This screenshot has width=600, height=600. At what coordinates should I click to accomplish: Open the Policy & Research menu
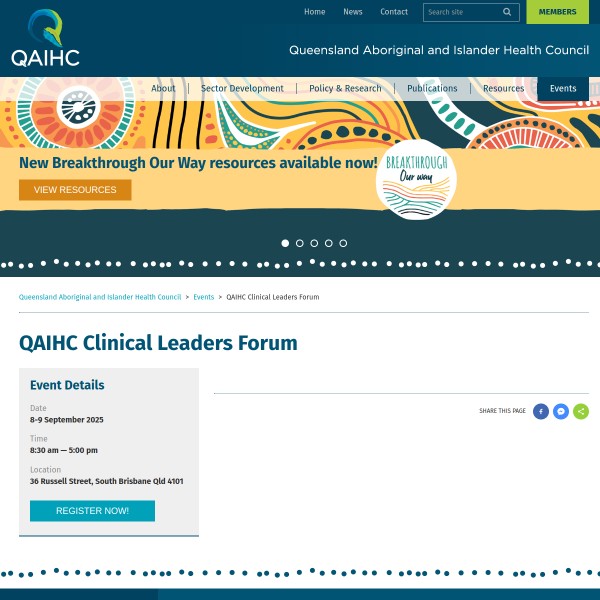pos(345,88)
